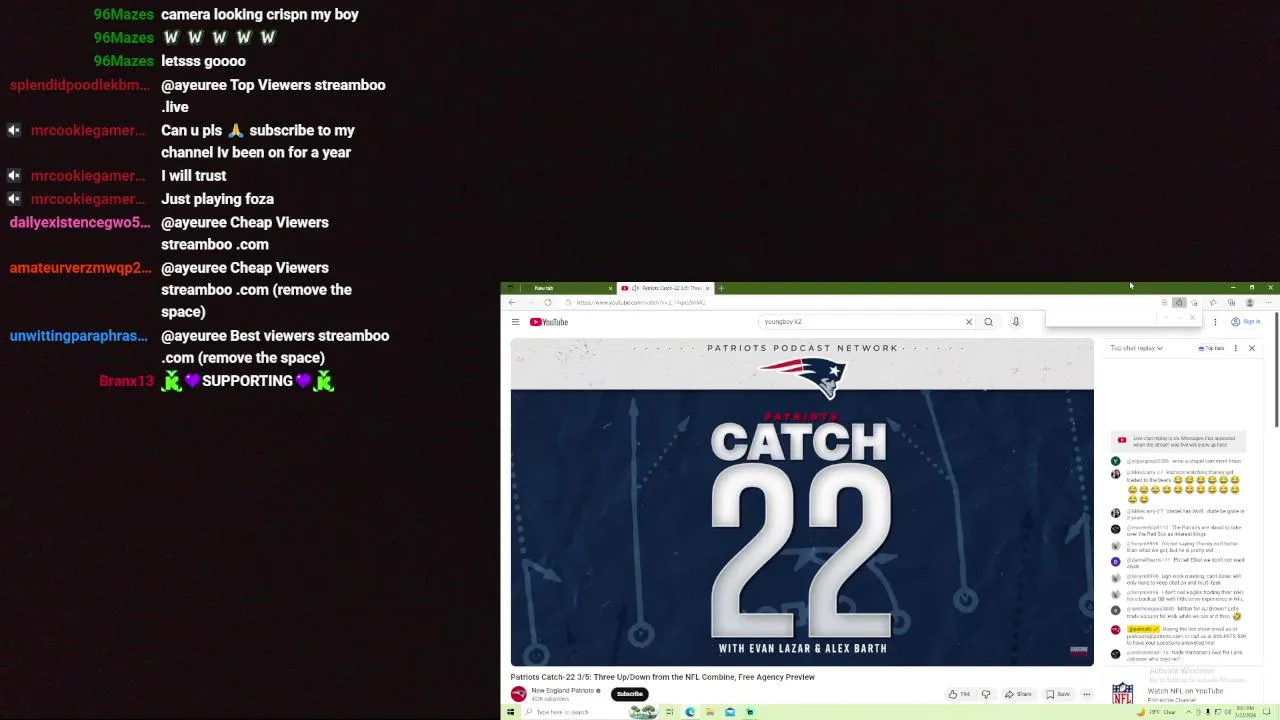The image size is (1280, 720).
Task: Open the YouTube hamburger guide menu
Action: pos(515,322)
